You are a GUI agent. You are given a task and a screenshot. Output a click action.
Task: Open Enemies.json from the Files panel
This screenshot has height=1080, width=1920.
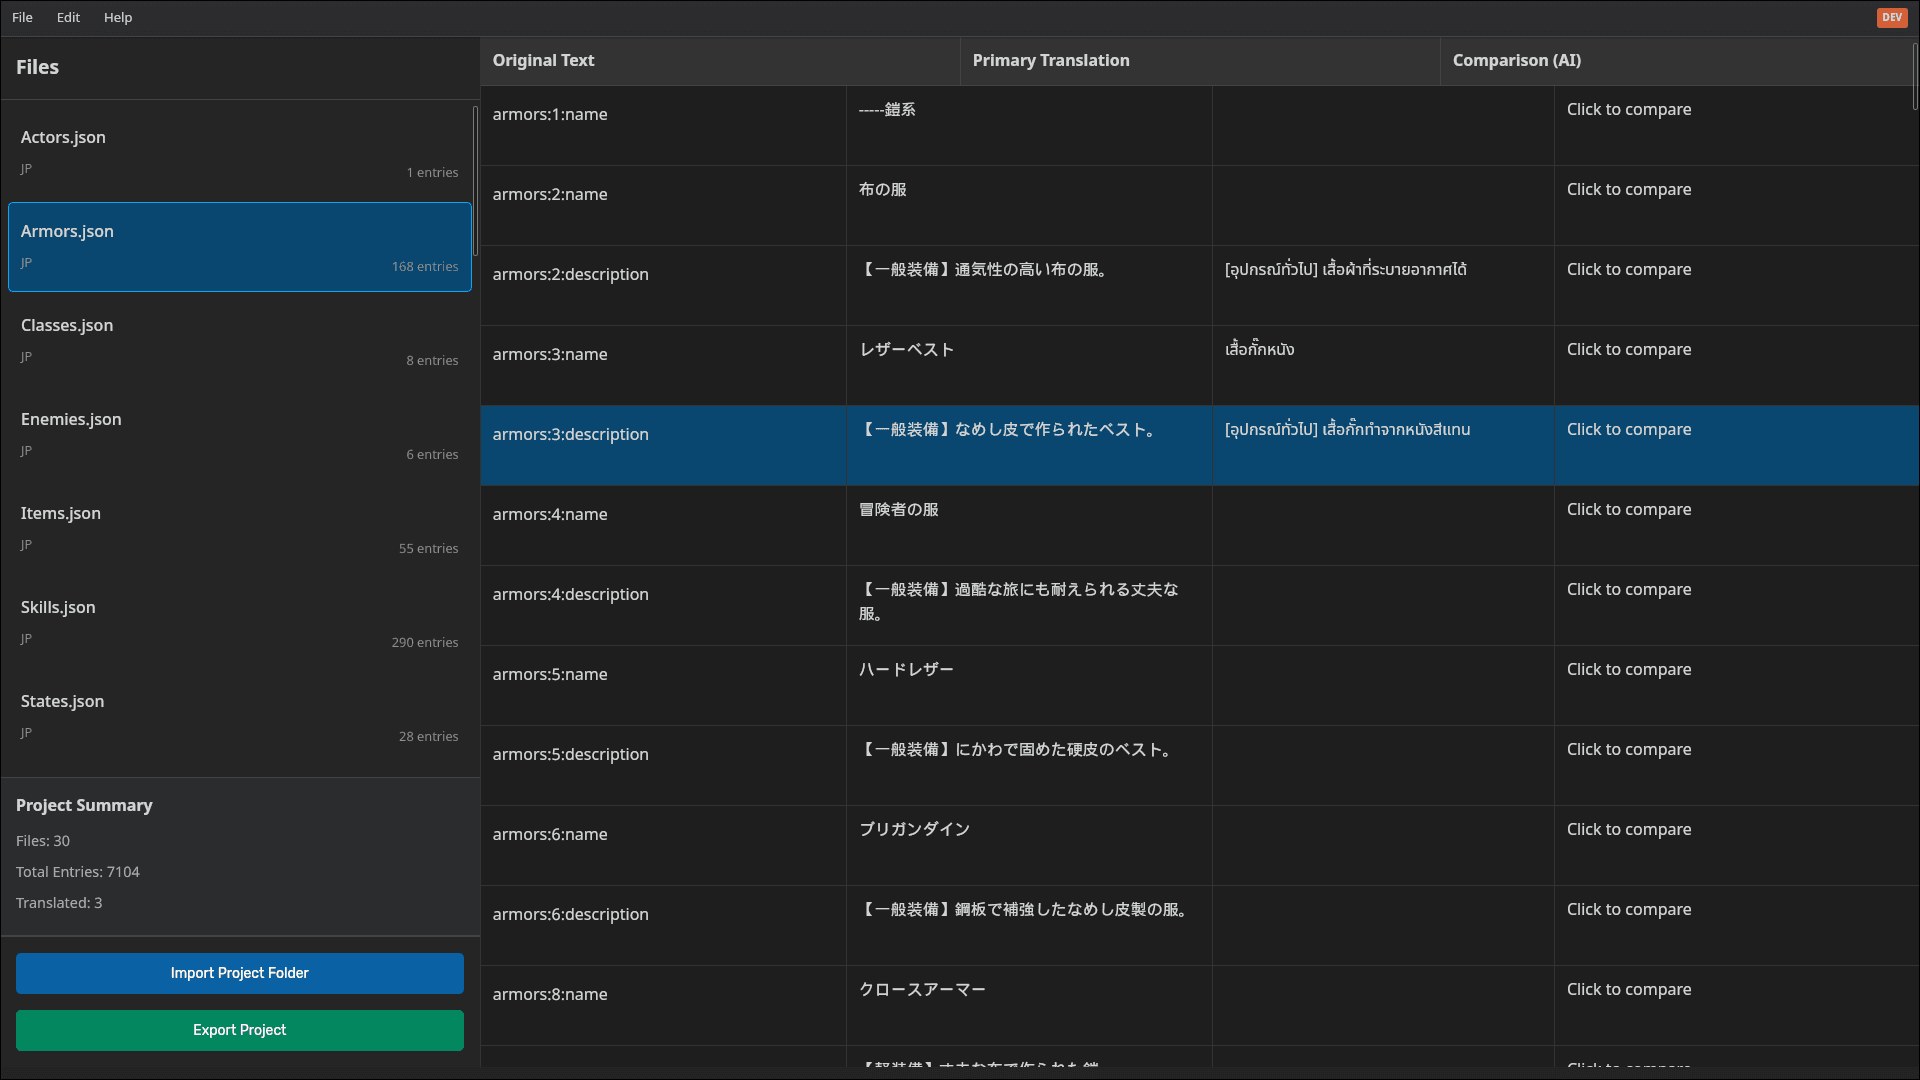click(x=239, y=434)
